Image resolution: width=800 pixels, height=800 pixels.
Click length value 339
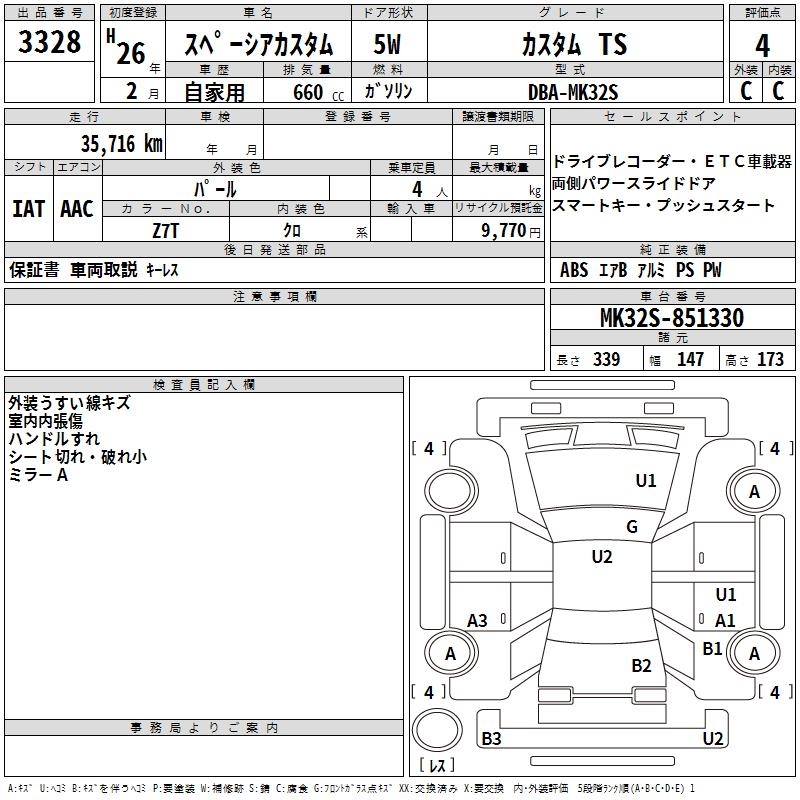click(607, 359)
